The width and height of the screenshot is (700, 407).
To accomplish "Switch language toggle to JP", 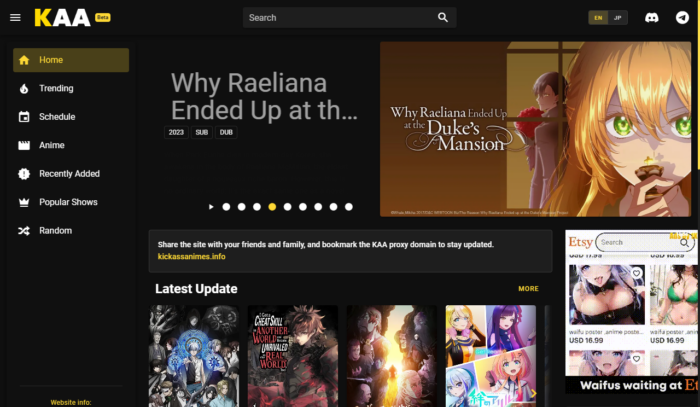I will [x=617, y=18].
